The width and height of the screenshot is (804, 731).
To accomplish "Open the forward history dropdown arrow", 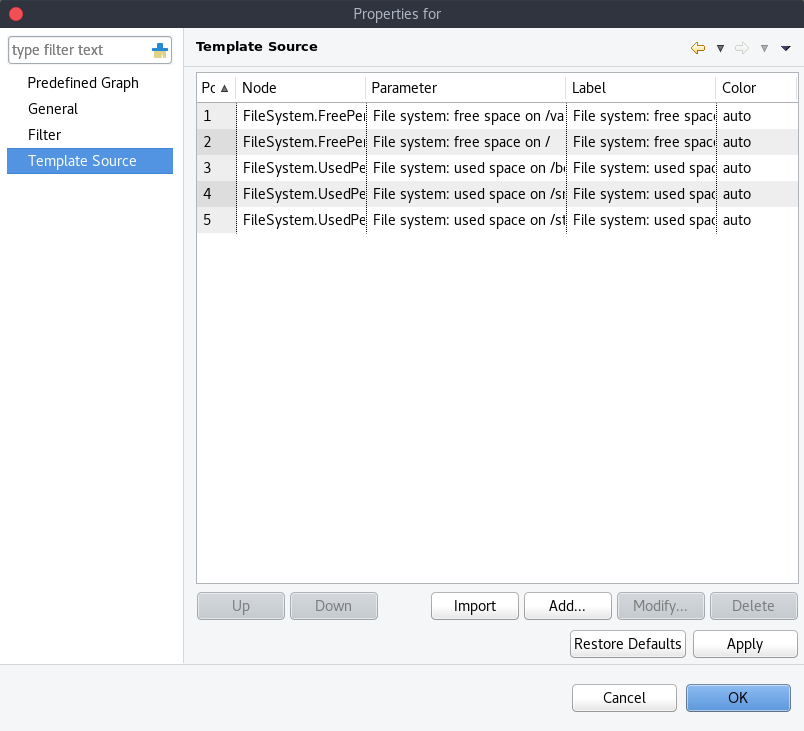I will pos(764,48).
